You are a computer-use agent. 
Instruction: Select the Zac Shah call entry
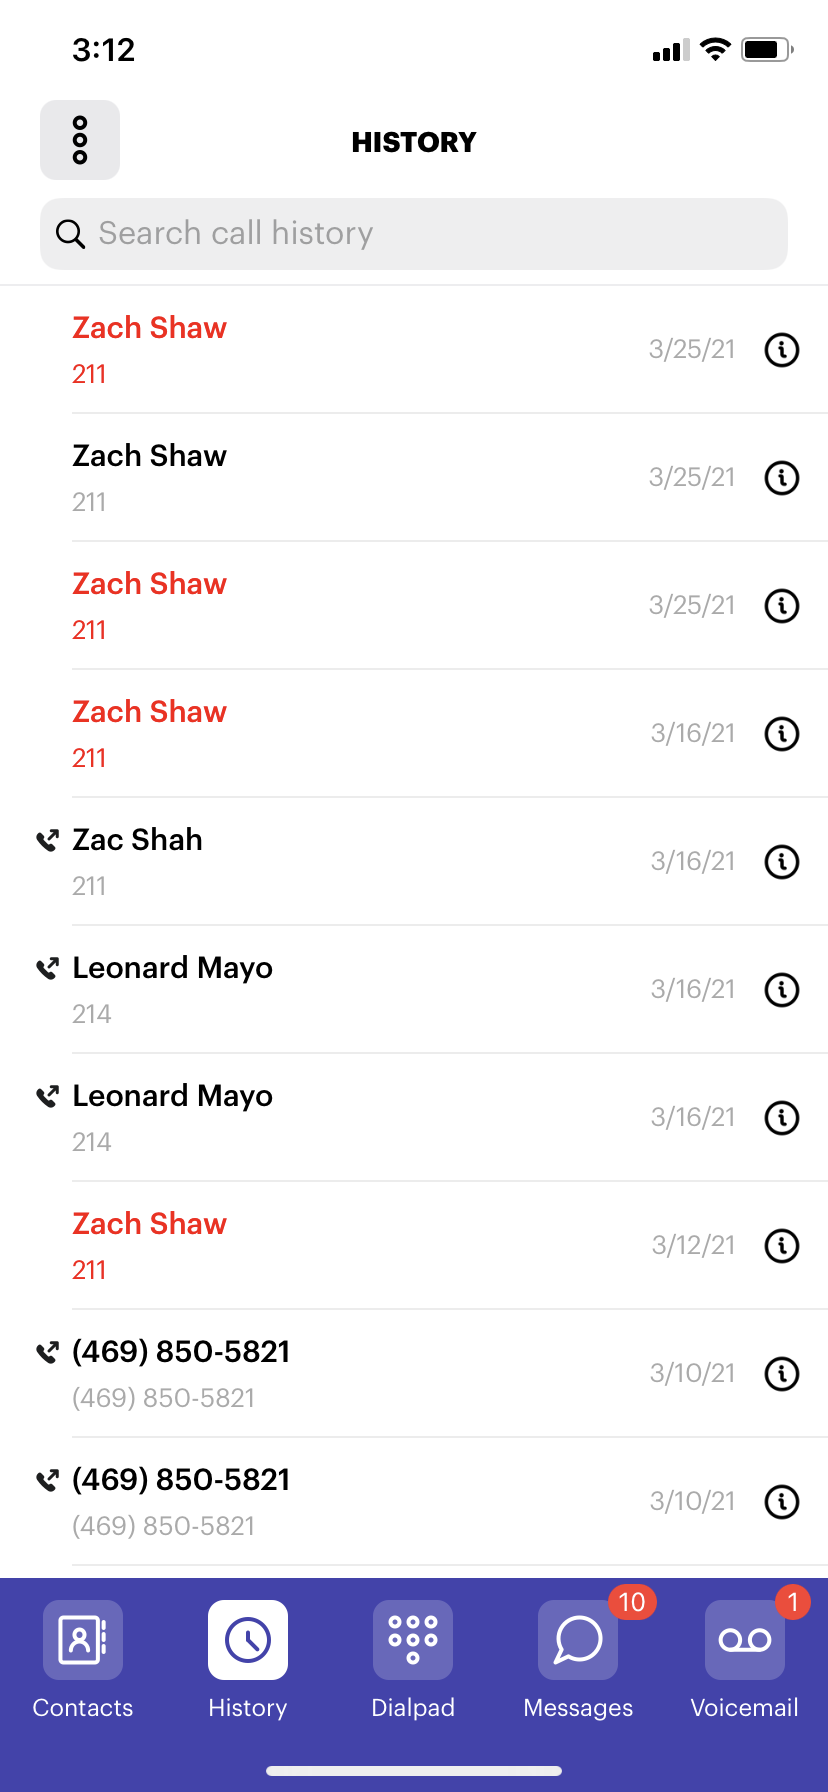pos(414,862)
